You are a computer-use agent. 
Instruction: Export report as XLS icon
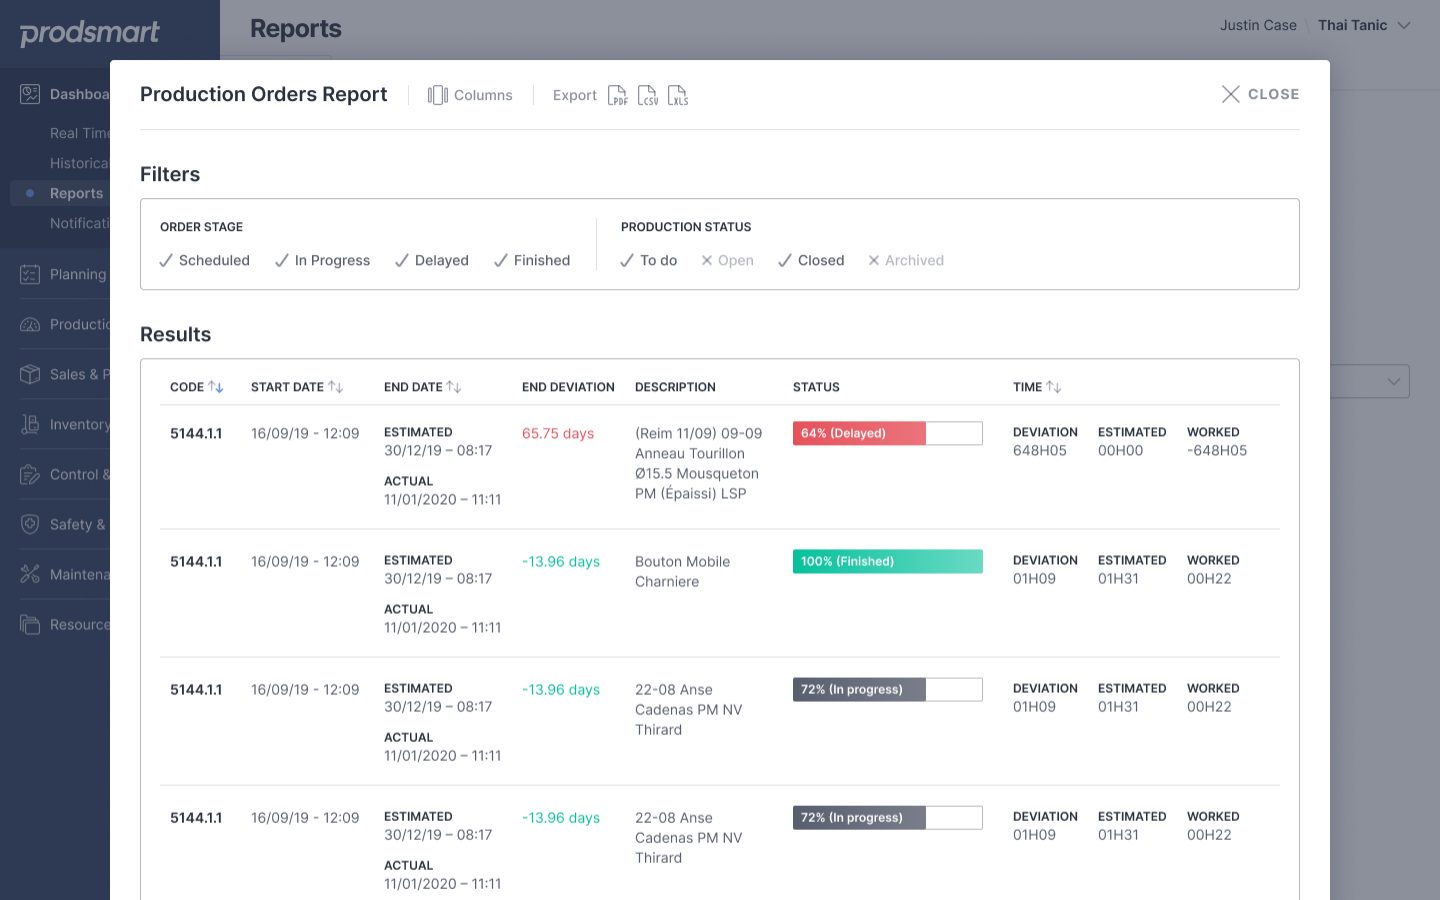pyautogui.click(x=678, y=95)
